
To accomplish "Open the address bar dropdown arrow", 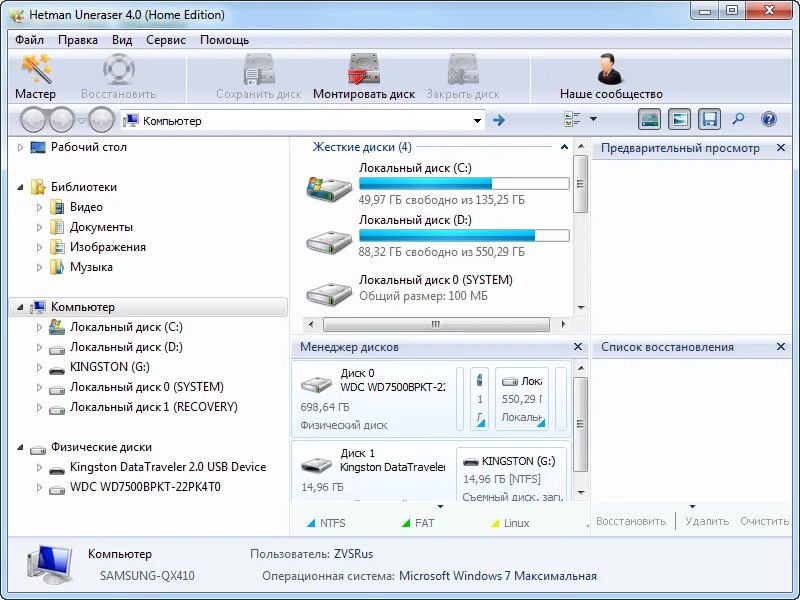I will 477,121.
